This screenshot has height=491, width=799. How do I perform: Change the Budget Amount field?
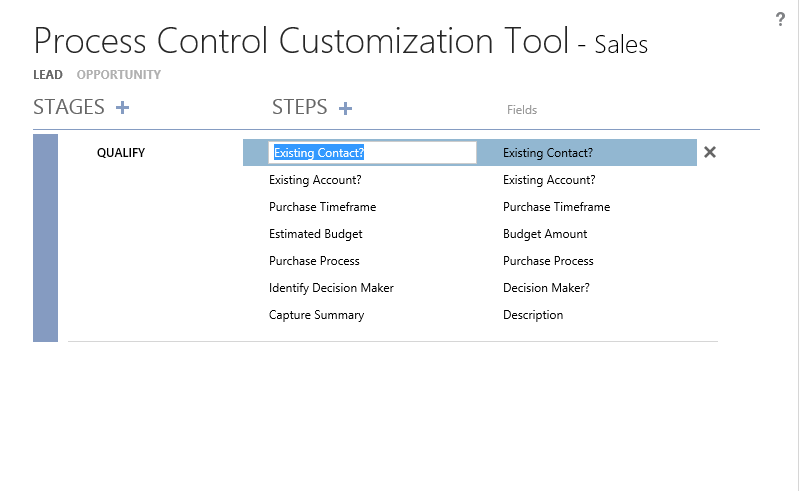545,234
